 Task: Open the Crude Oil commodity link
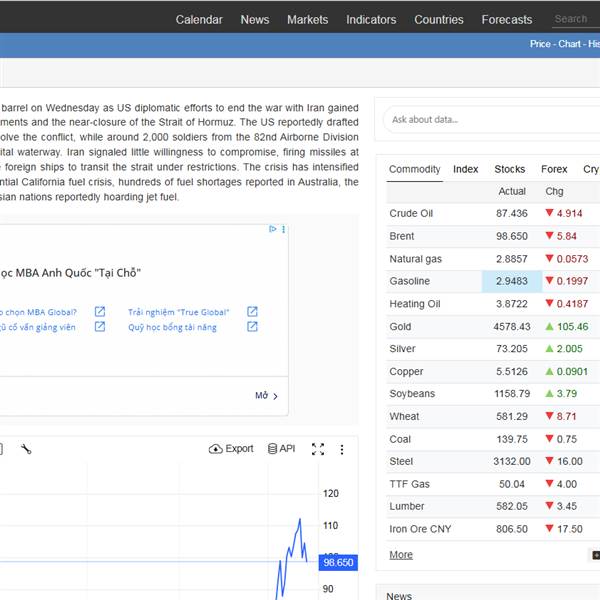pyautogui.click(x=411, y=213)
